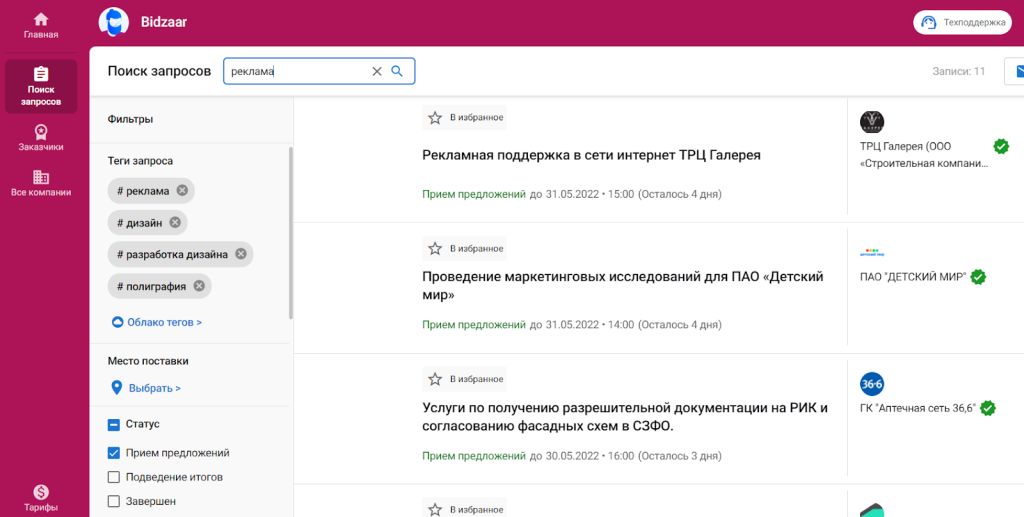Open 'Заказчики' in the sidebar
The width and height of the screenshot is (1024, 517).
[41, 138]
